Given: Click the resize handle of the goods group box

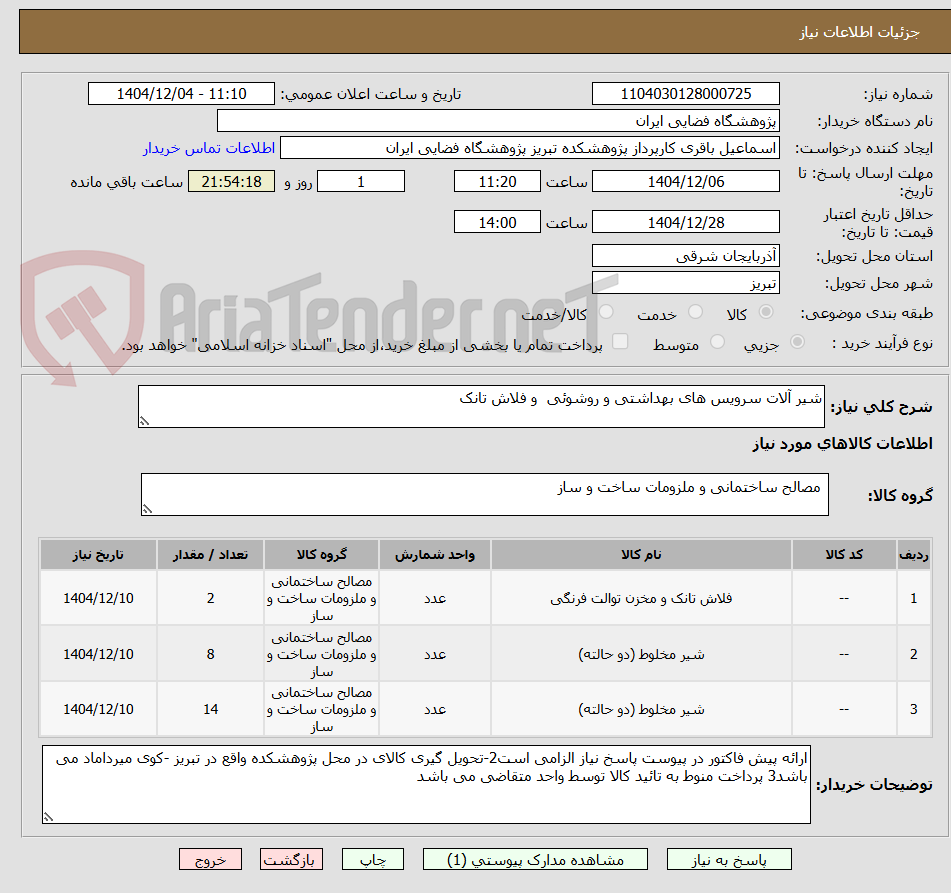Looking at the screenshot, I should coord(147,509).
